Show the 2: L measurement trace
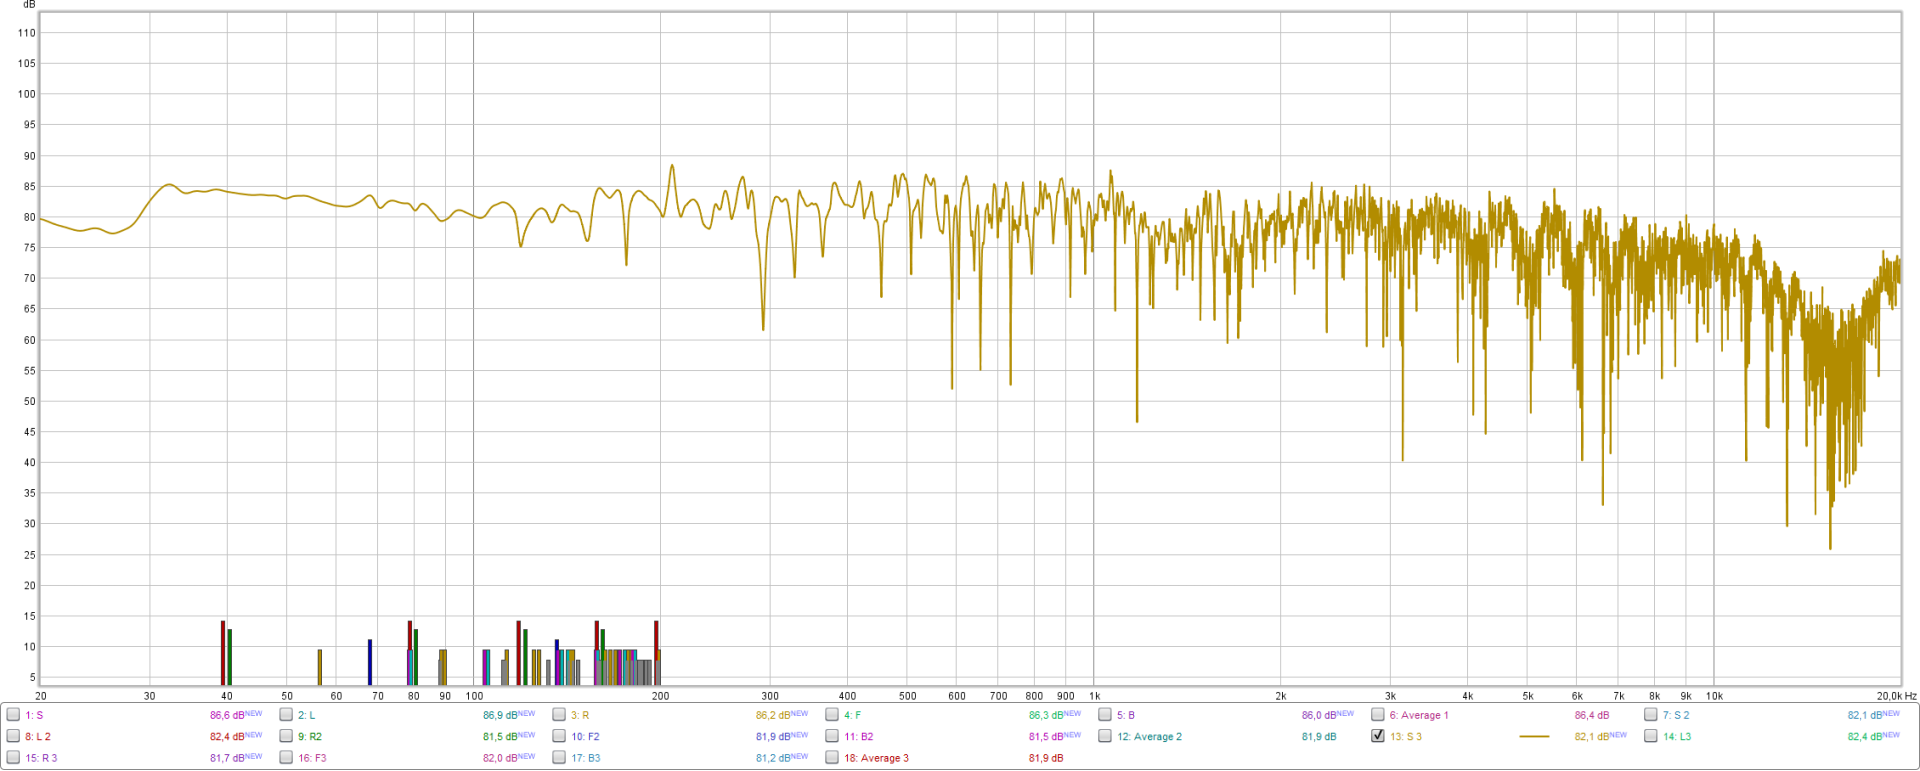The height and width of the screenshot is (771, 1920). pyautogui.click(x=286, y=715)
